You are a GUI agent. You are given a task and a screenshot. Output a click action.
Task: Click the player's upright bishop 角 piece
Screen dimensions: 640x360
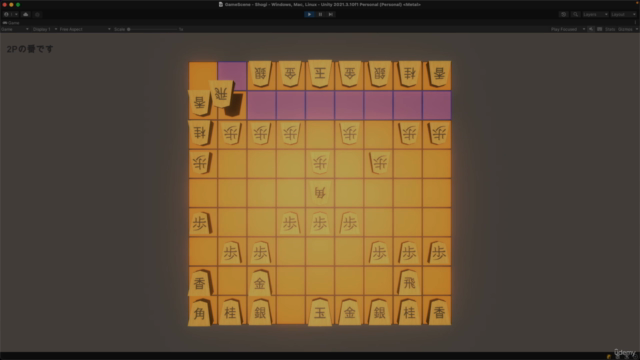[x=200, y=312]
